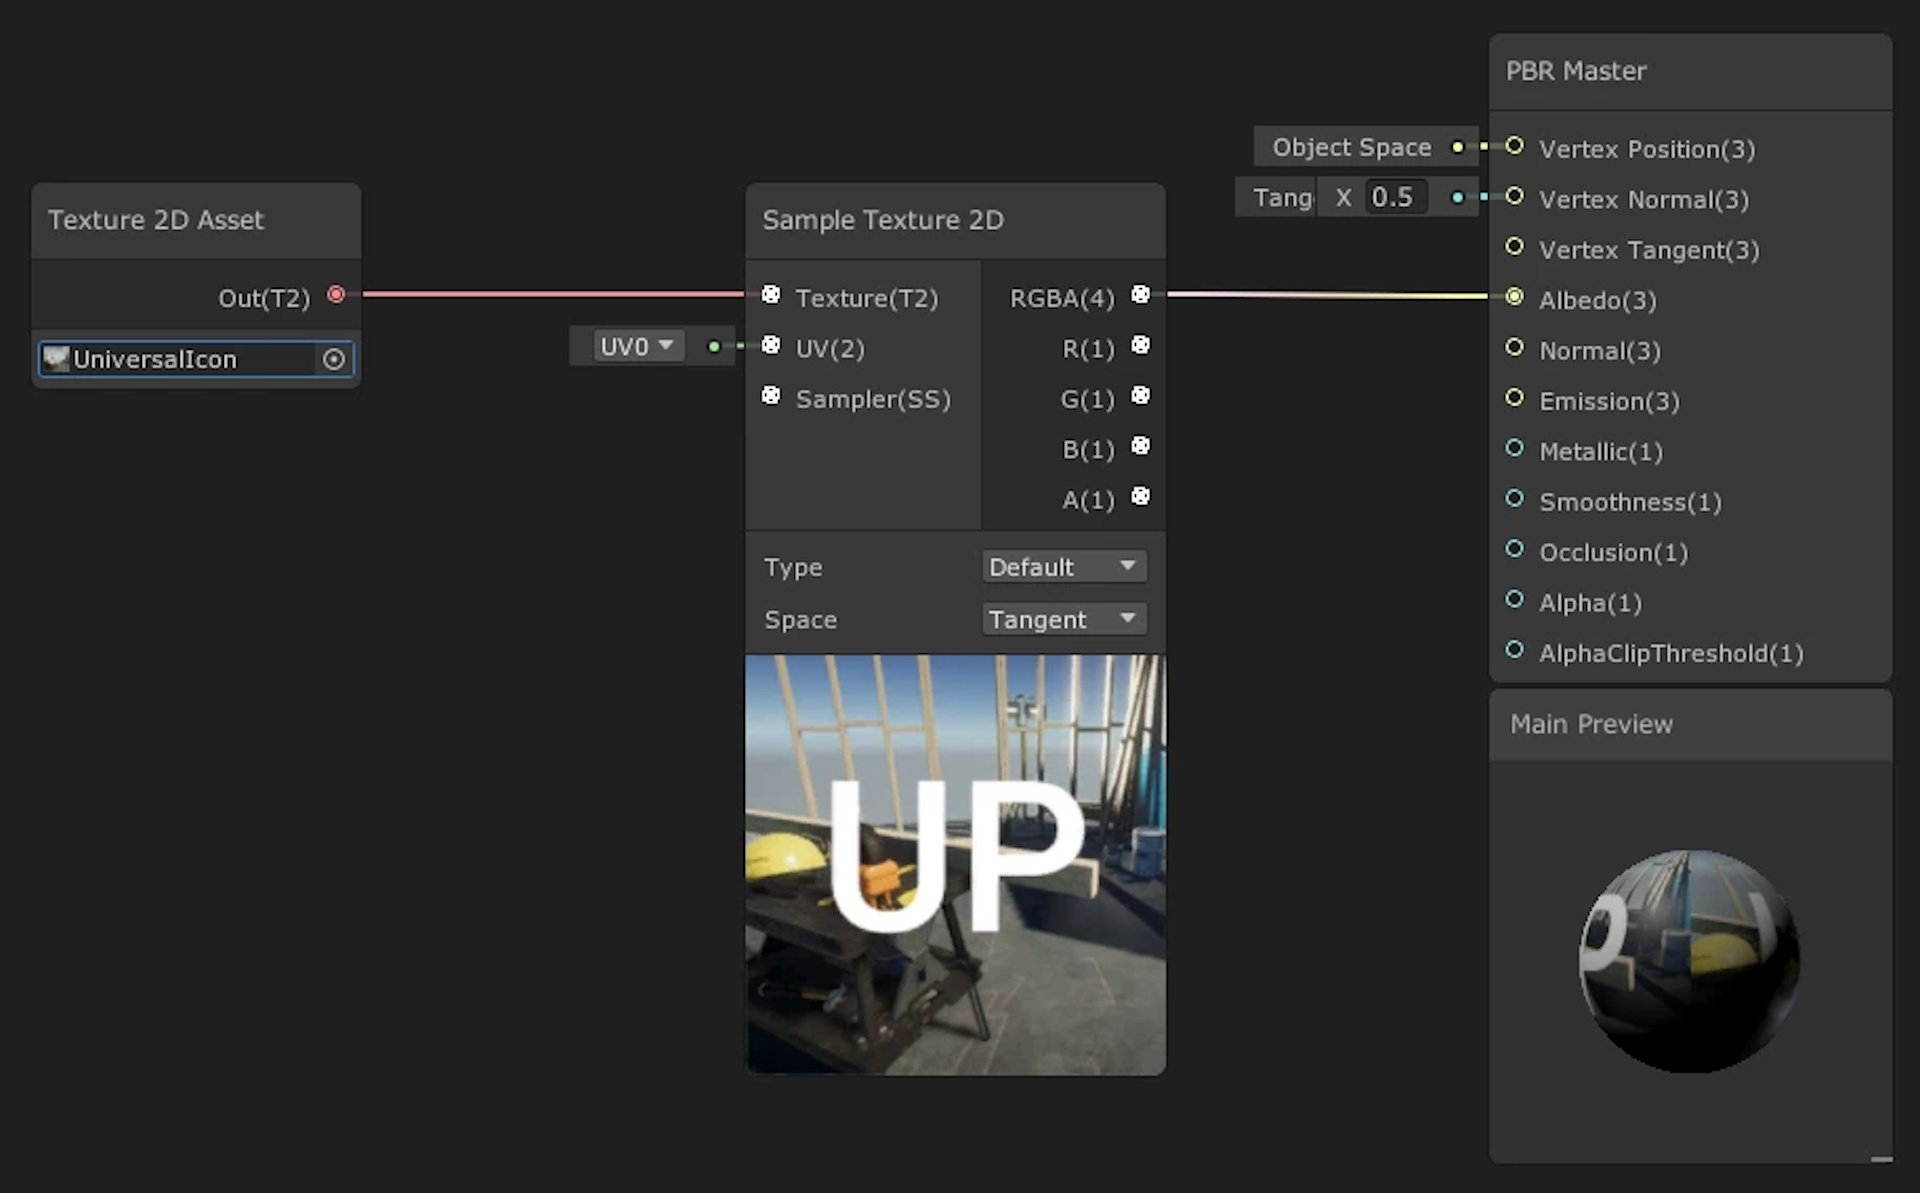
Task: Click the A(1) alpha output port
Action: pos(1140,496)
